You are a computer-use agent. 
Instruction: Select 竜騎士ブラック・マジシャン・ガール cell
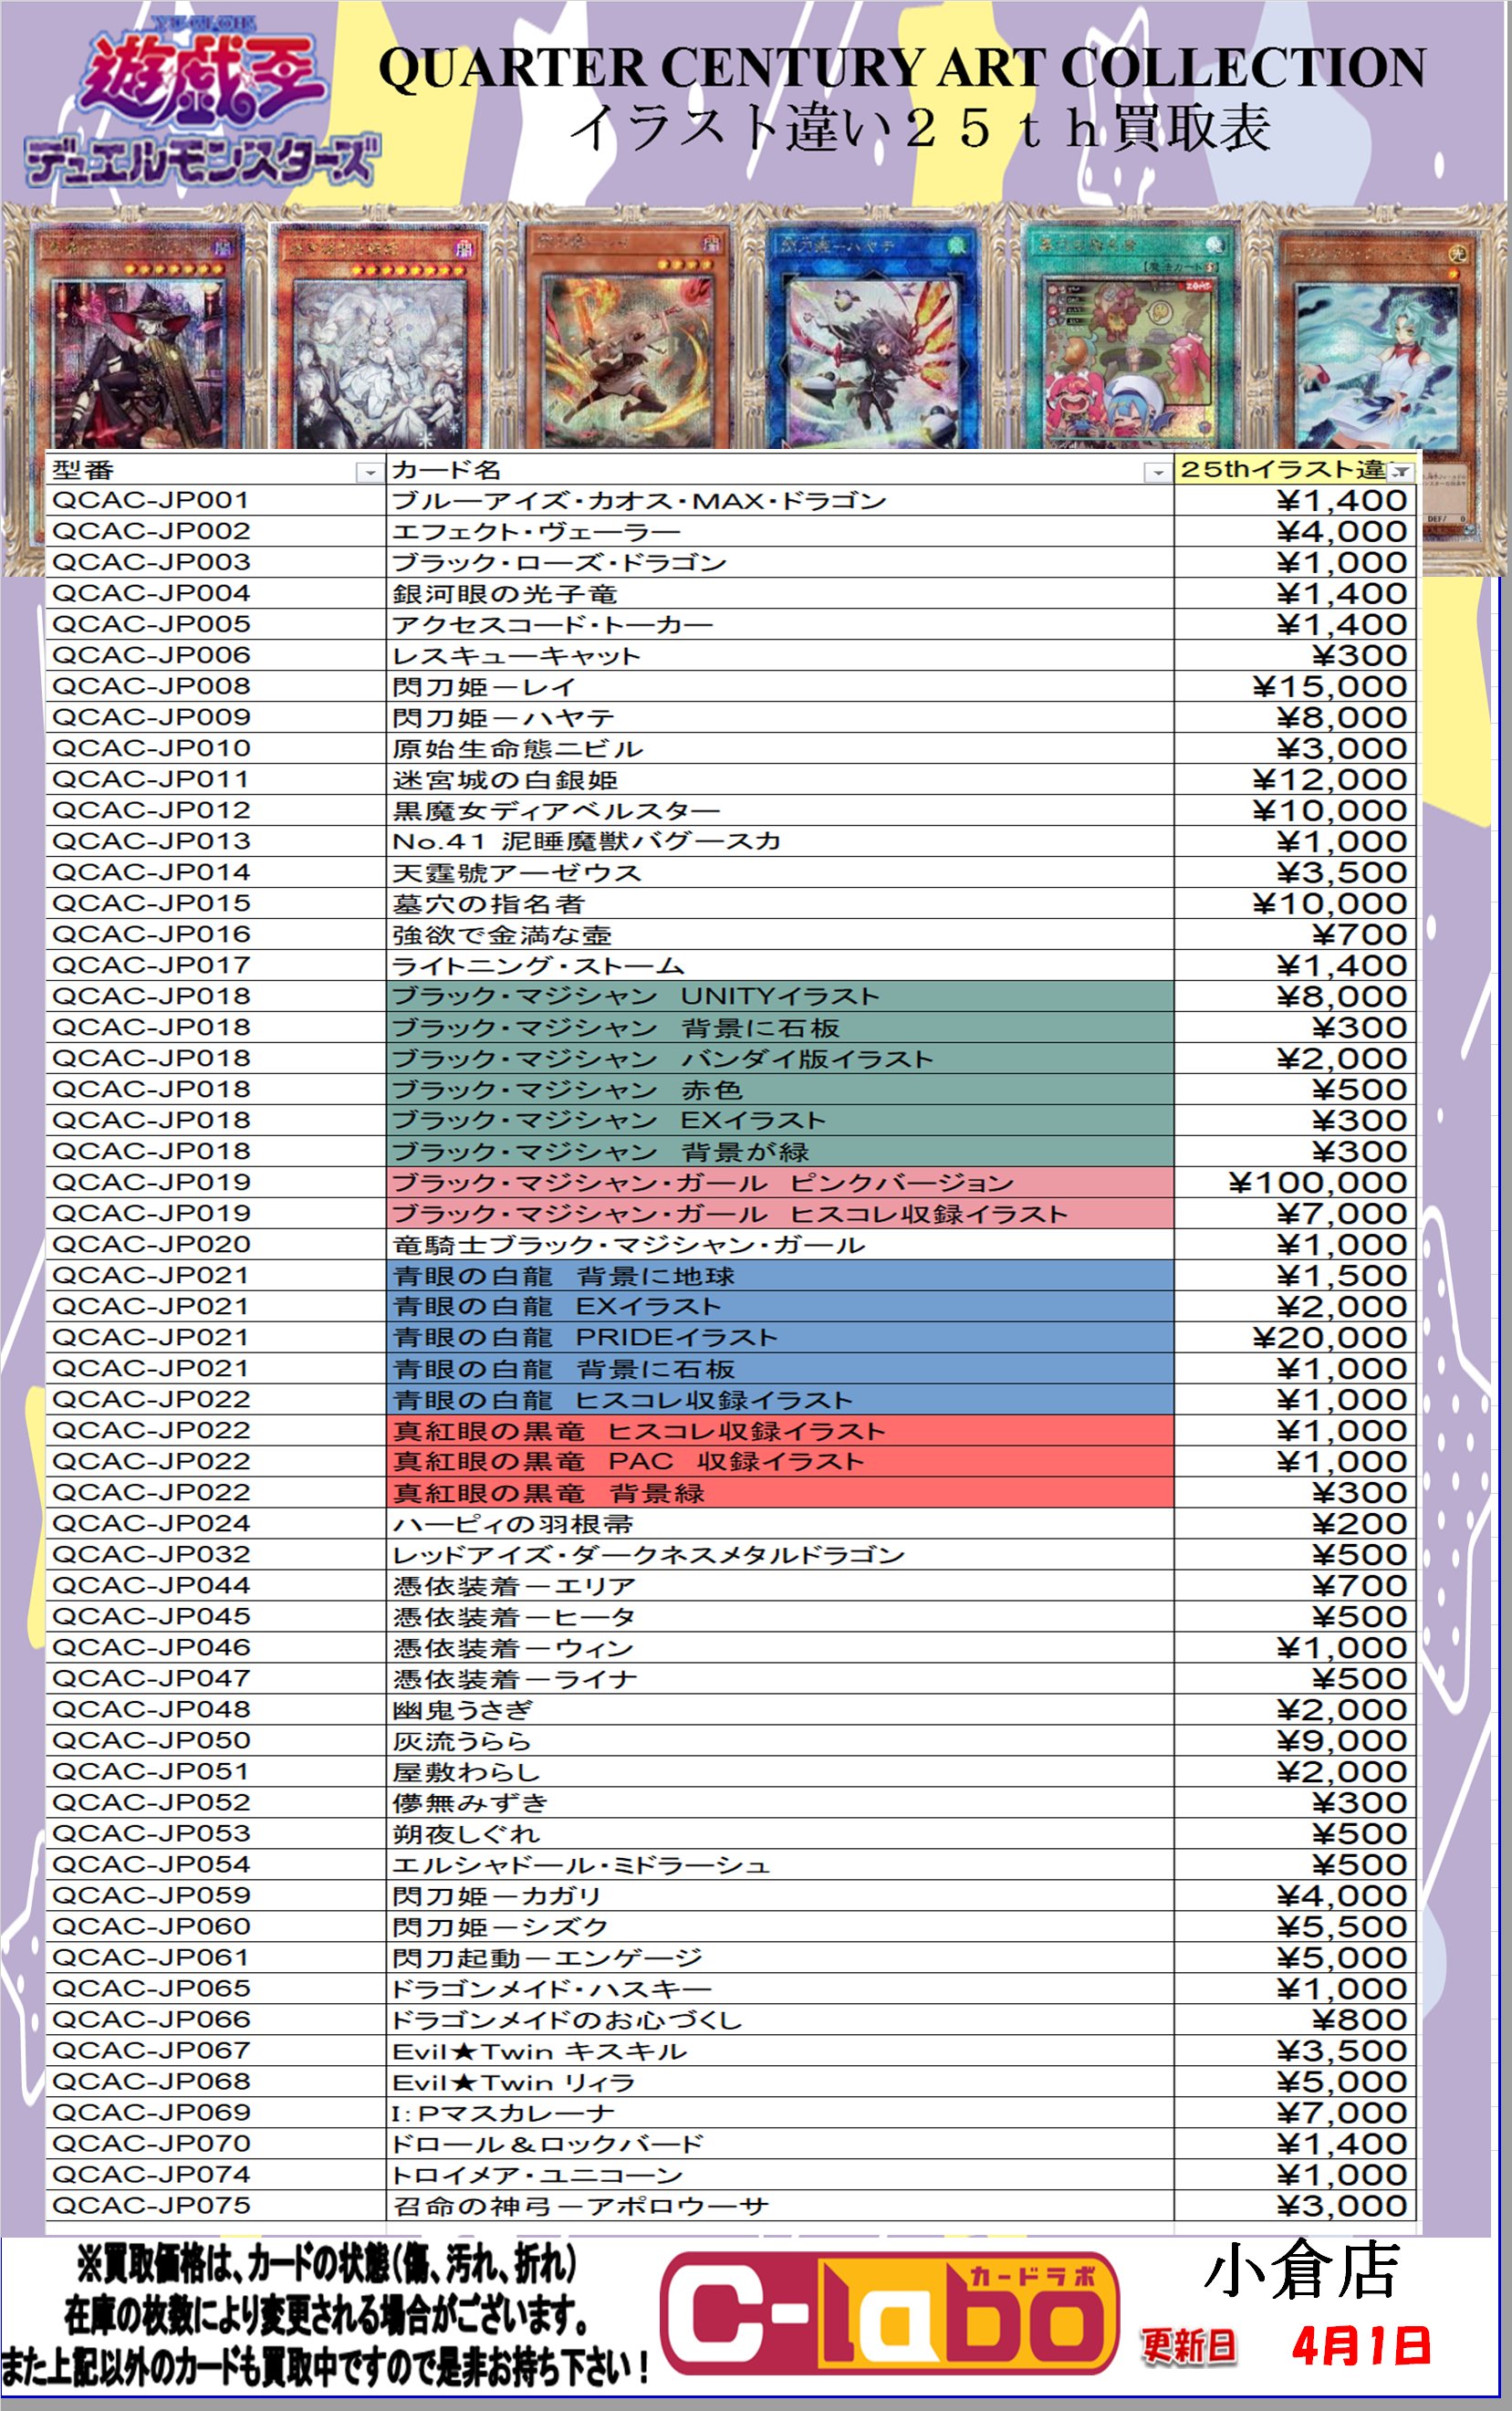click(x=780, y=1245)
